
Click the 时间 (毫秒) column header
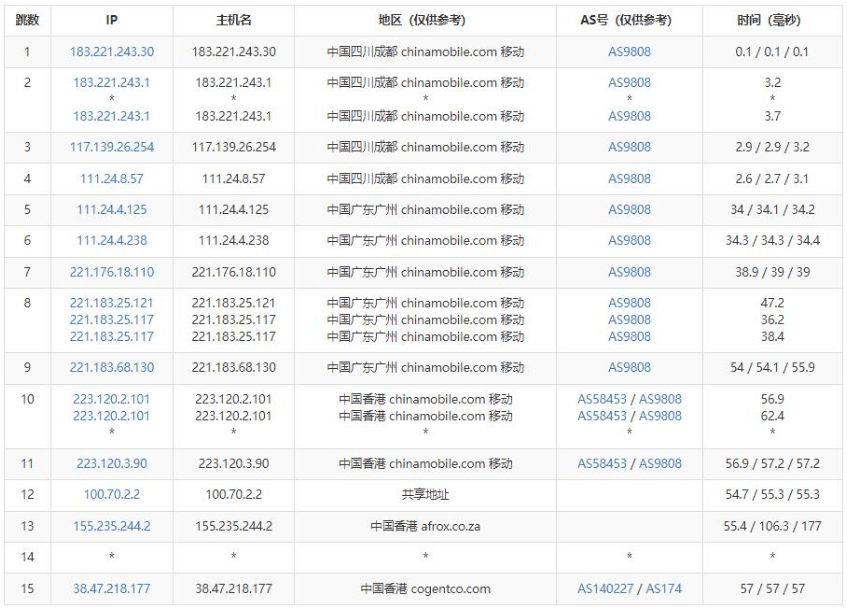coord(772,20)
